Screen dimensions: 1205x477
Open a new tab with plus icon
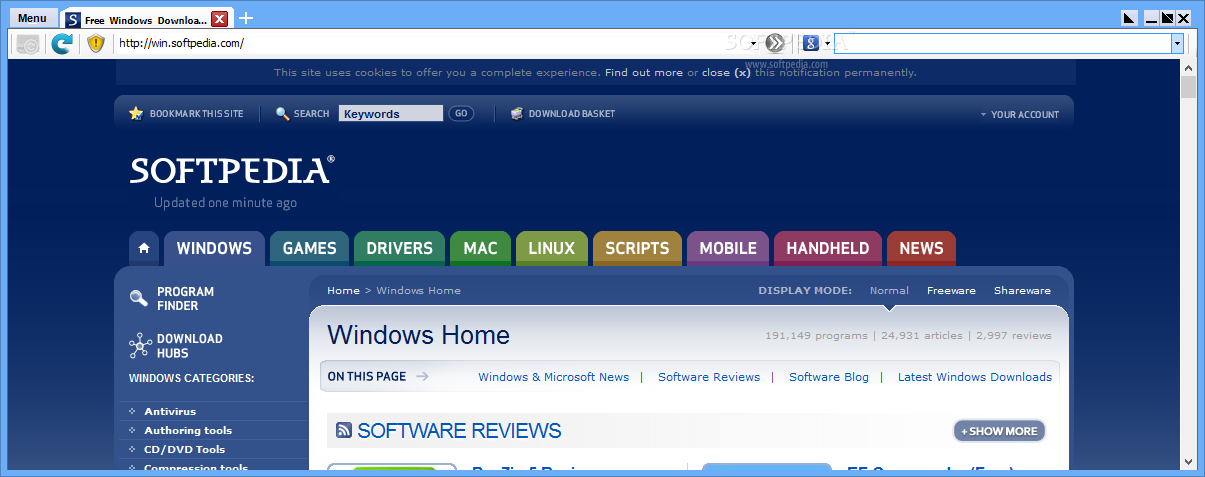(x=246, y=18)
